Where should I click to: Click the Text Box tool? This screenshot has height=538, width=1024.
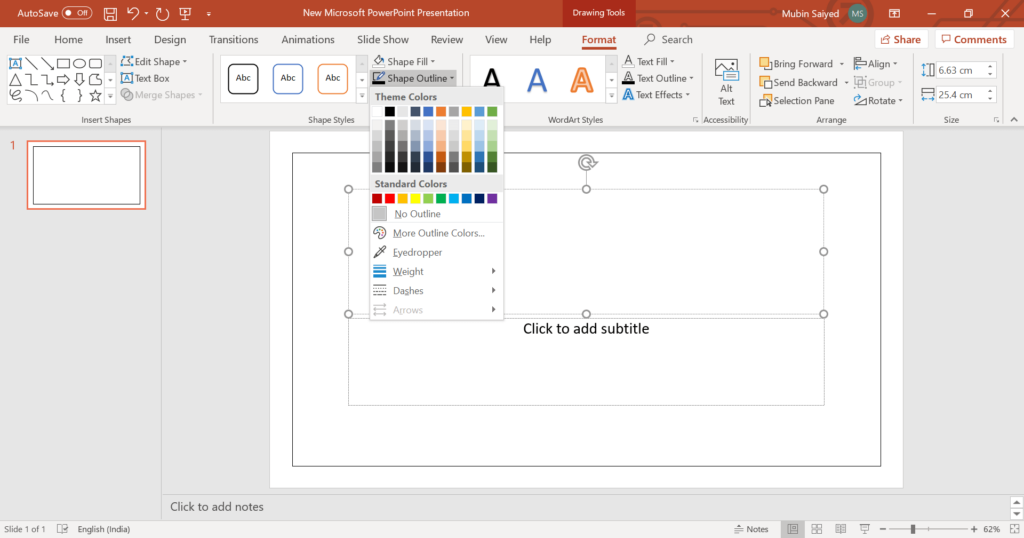(145, 78)
